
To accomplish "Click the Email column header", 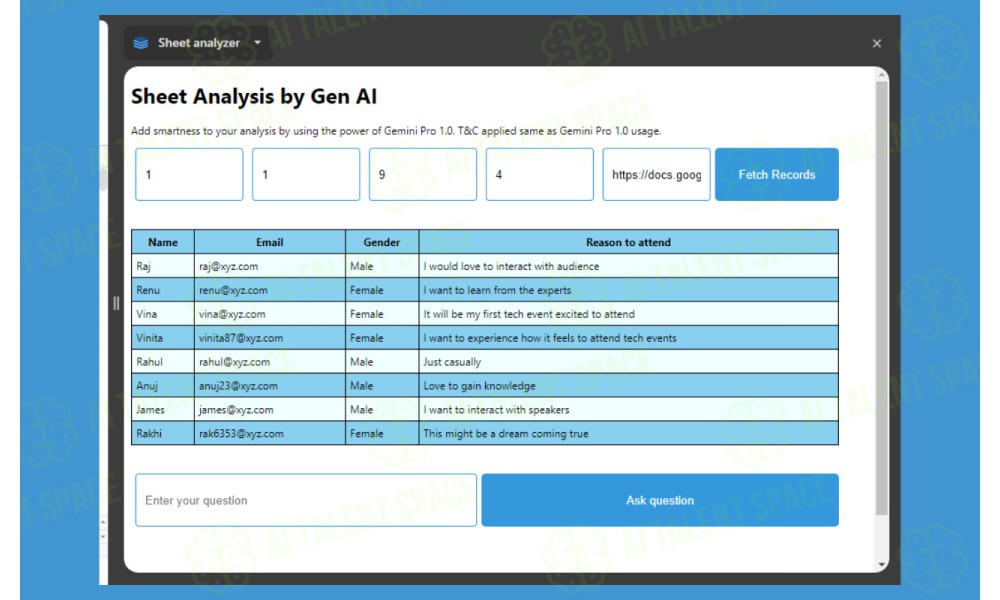I will click(x=270, y=242).
